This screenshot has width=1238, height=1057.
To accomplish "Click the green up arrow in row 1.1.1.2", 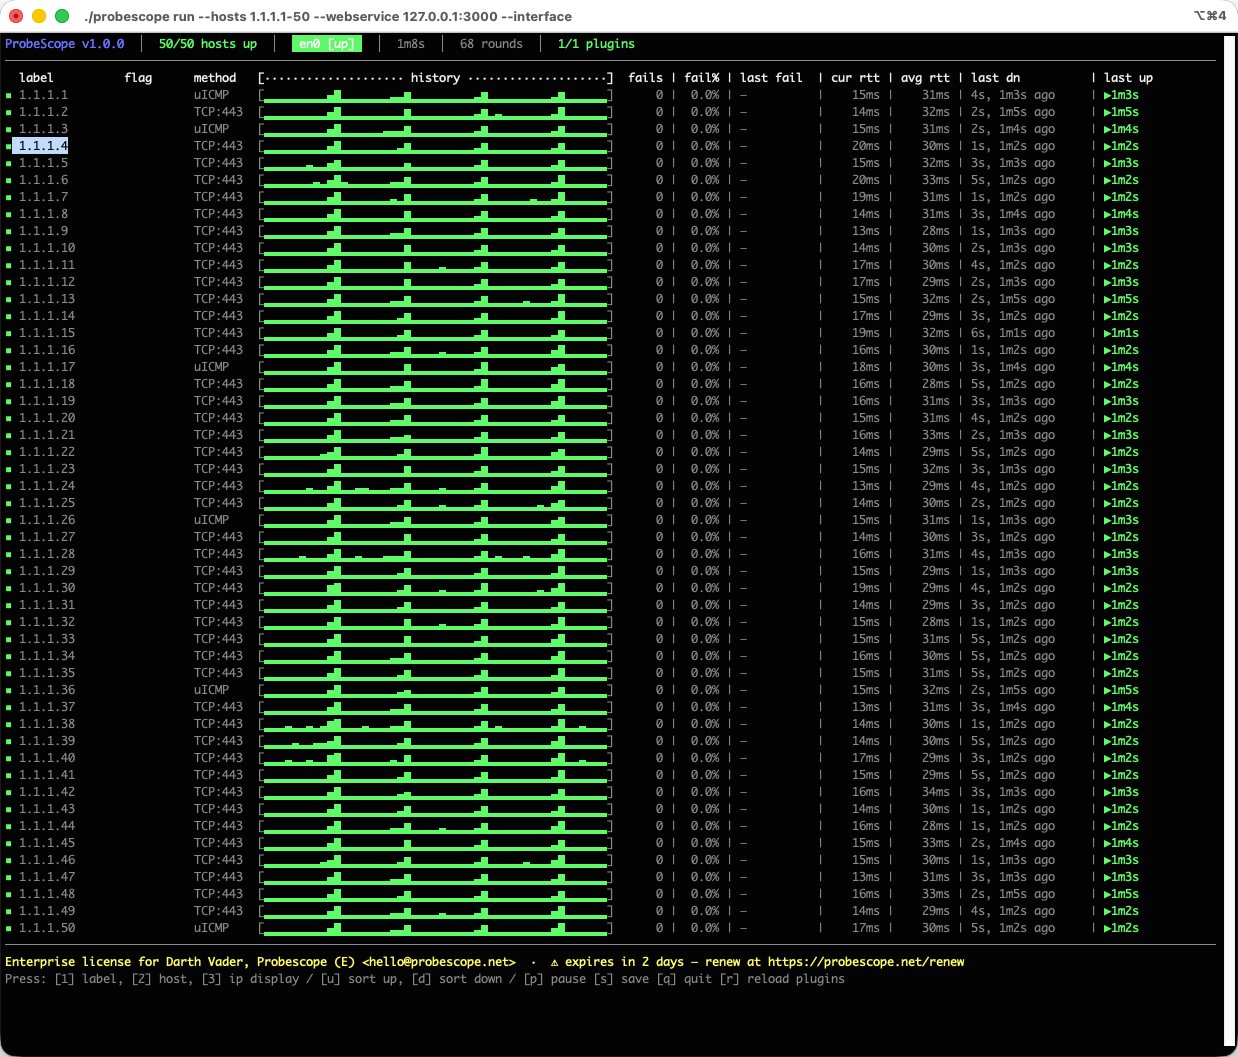I will (1108, 112).
